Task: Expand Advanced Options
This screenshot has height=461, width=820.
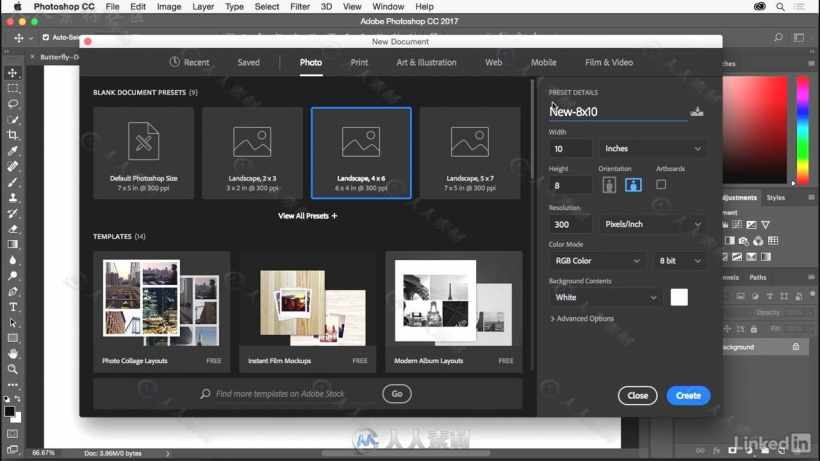Action: [x=582, y=318]
